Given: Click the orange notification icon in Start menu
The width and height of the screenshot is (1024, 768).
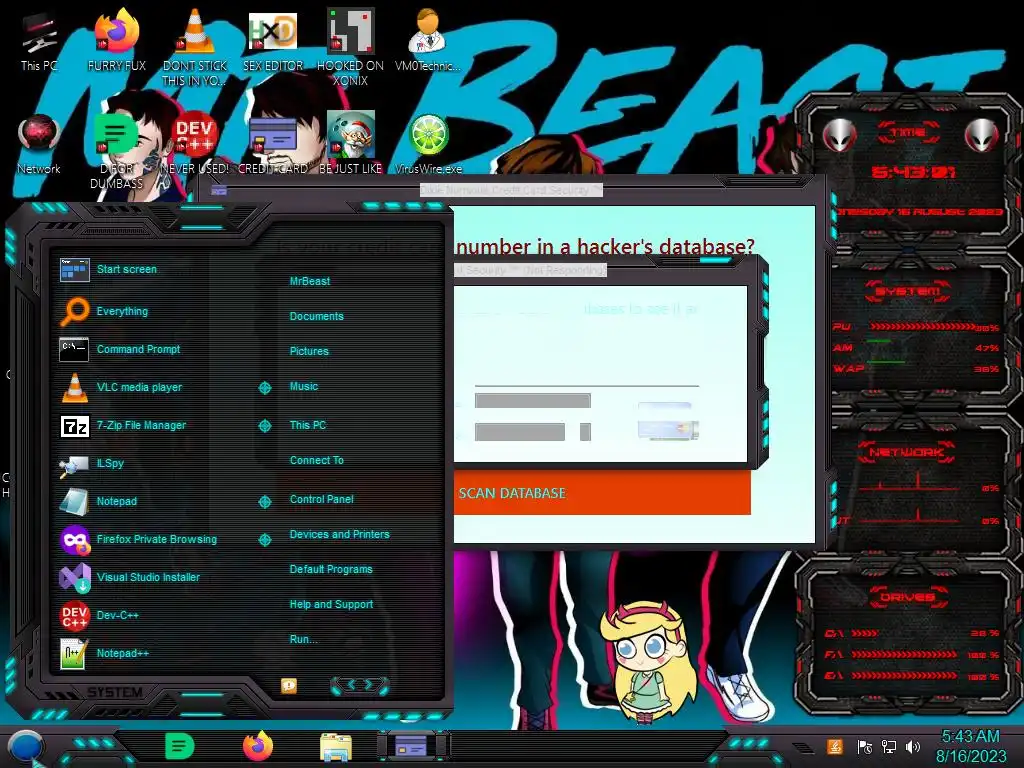Looking at the screenshot, I should 289,685.
